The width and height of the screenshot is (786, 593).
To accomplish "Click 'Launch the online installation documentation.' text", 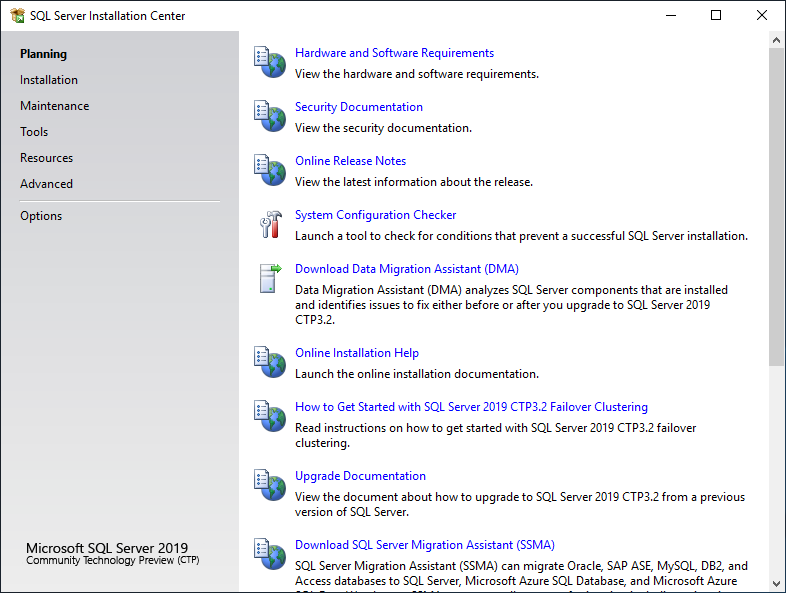I will click(x=417, y=374).
